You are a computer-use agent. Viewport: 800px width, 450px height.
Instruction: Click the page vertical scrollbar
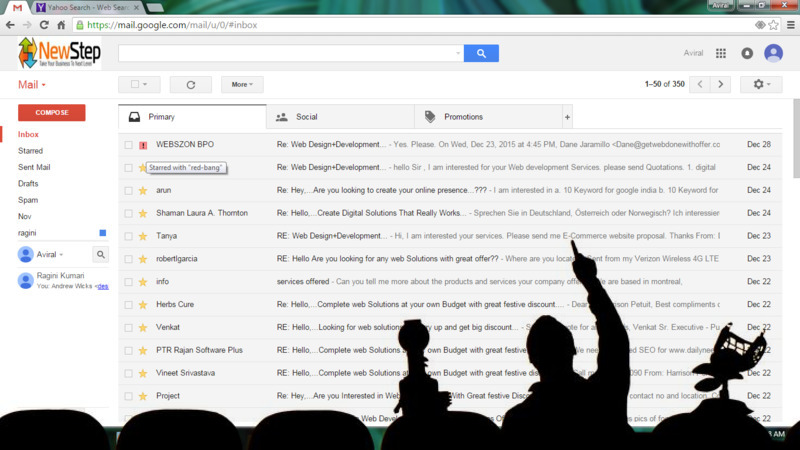pyautogui.click(x=796, y=138)
